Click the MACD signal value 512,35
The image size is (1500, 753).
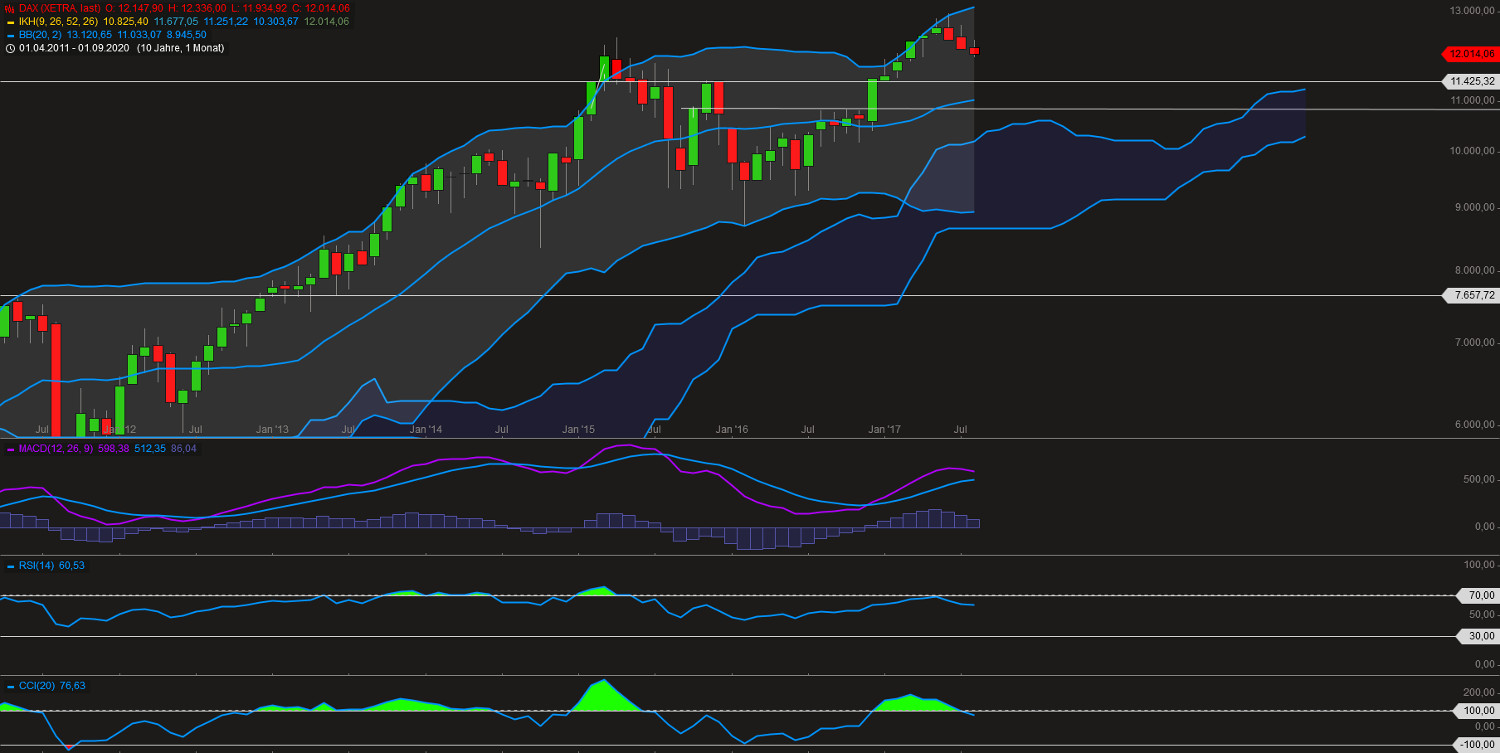(x=150, y=448)
